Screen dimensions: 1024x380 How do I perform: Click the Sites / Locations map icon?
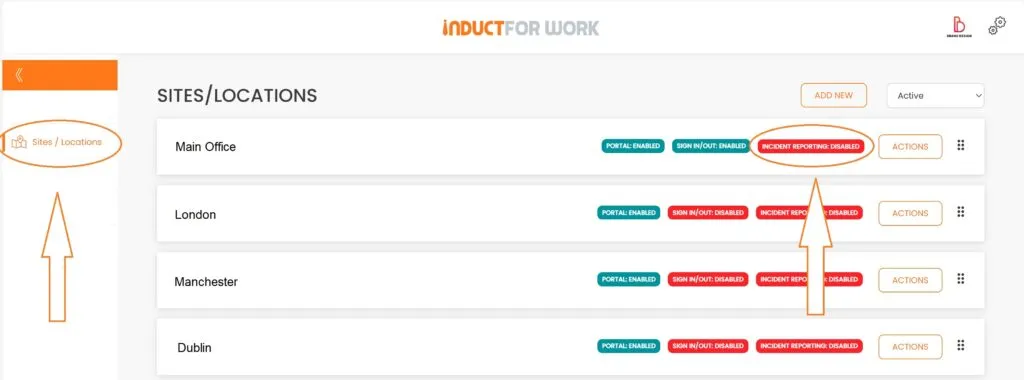[x=20, y=142]
